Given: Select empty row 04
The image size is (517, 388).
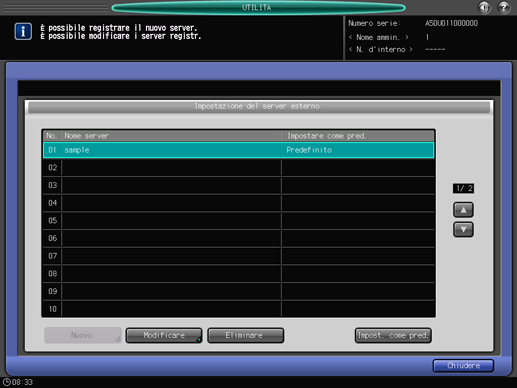Looking at the screenshot, I should pos(238,203).
